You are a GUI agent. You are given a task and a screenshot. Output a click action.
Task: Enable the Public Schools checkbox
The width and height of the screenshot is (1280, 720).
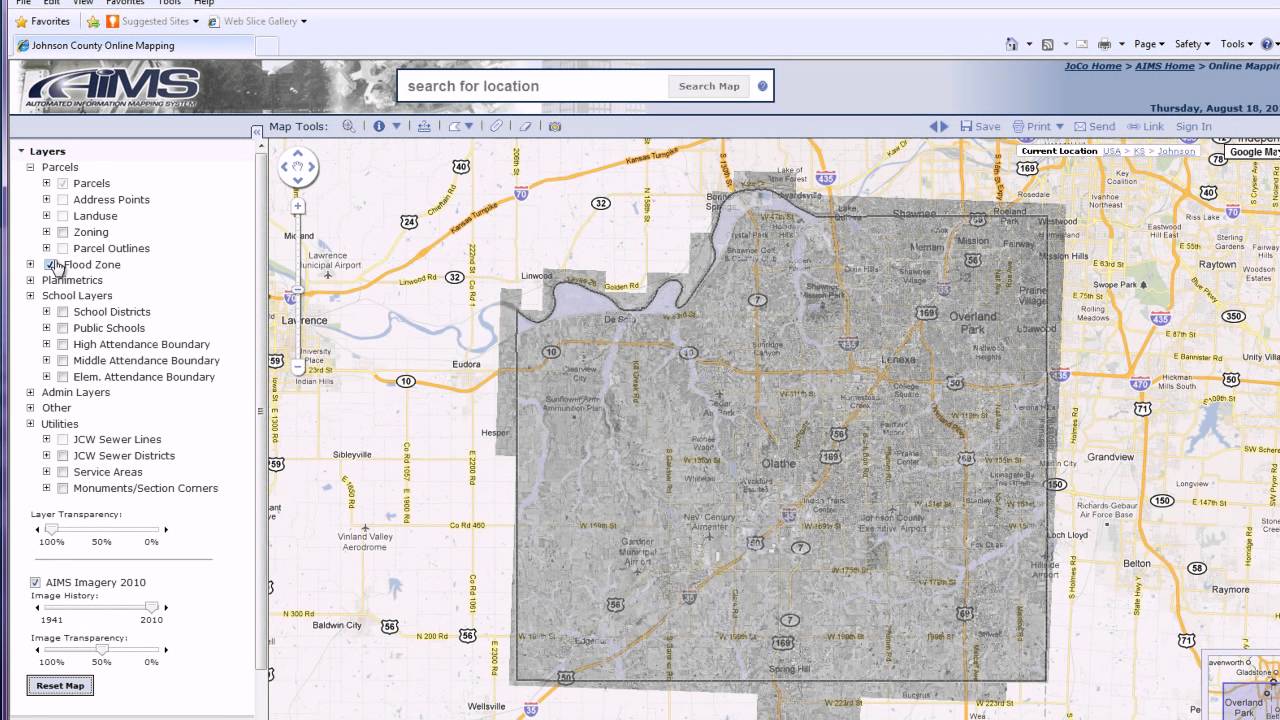(63, 328)
